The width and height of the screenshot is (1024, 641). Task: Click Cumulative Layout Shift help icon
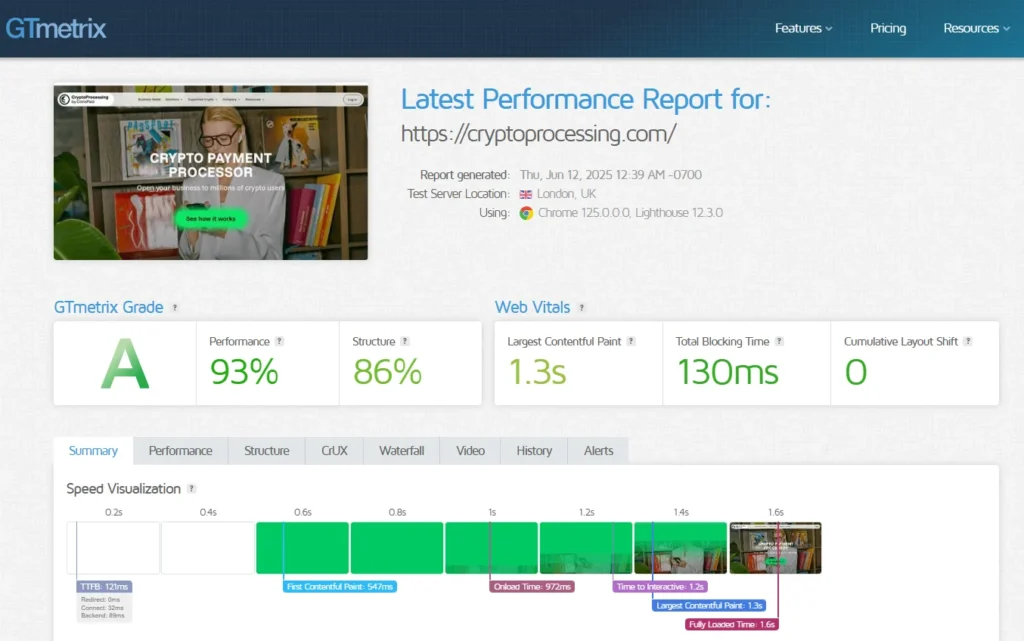968,342
